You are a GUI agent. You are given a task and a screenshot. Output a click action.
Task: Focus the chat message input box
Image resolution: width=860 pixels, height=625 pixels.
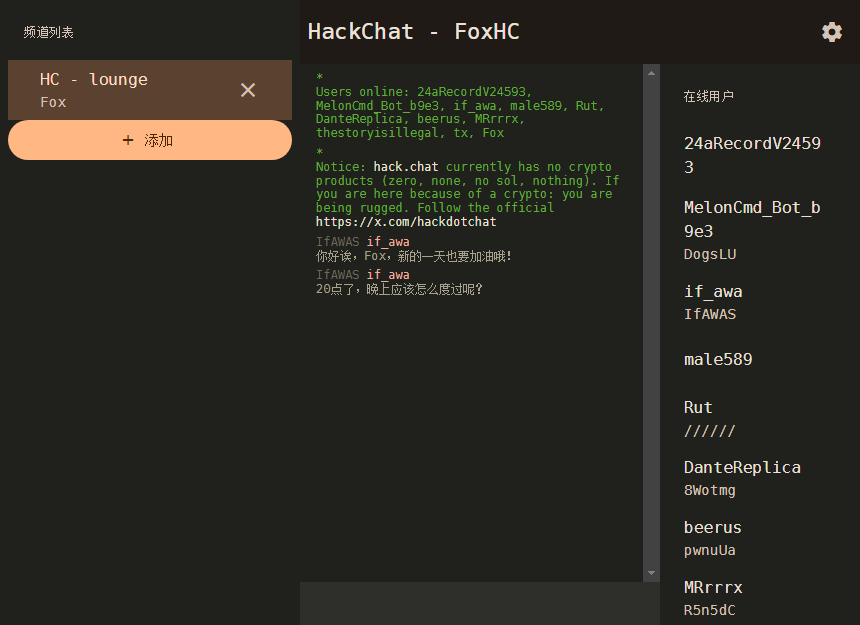click(479, 604)
